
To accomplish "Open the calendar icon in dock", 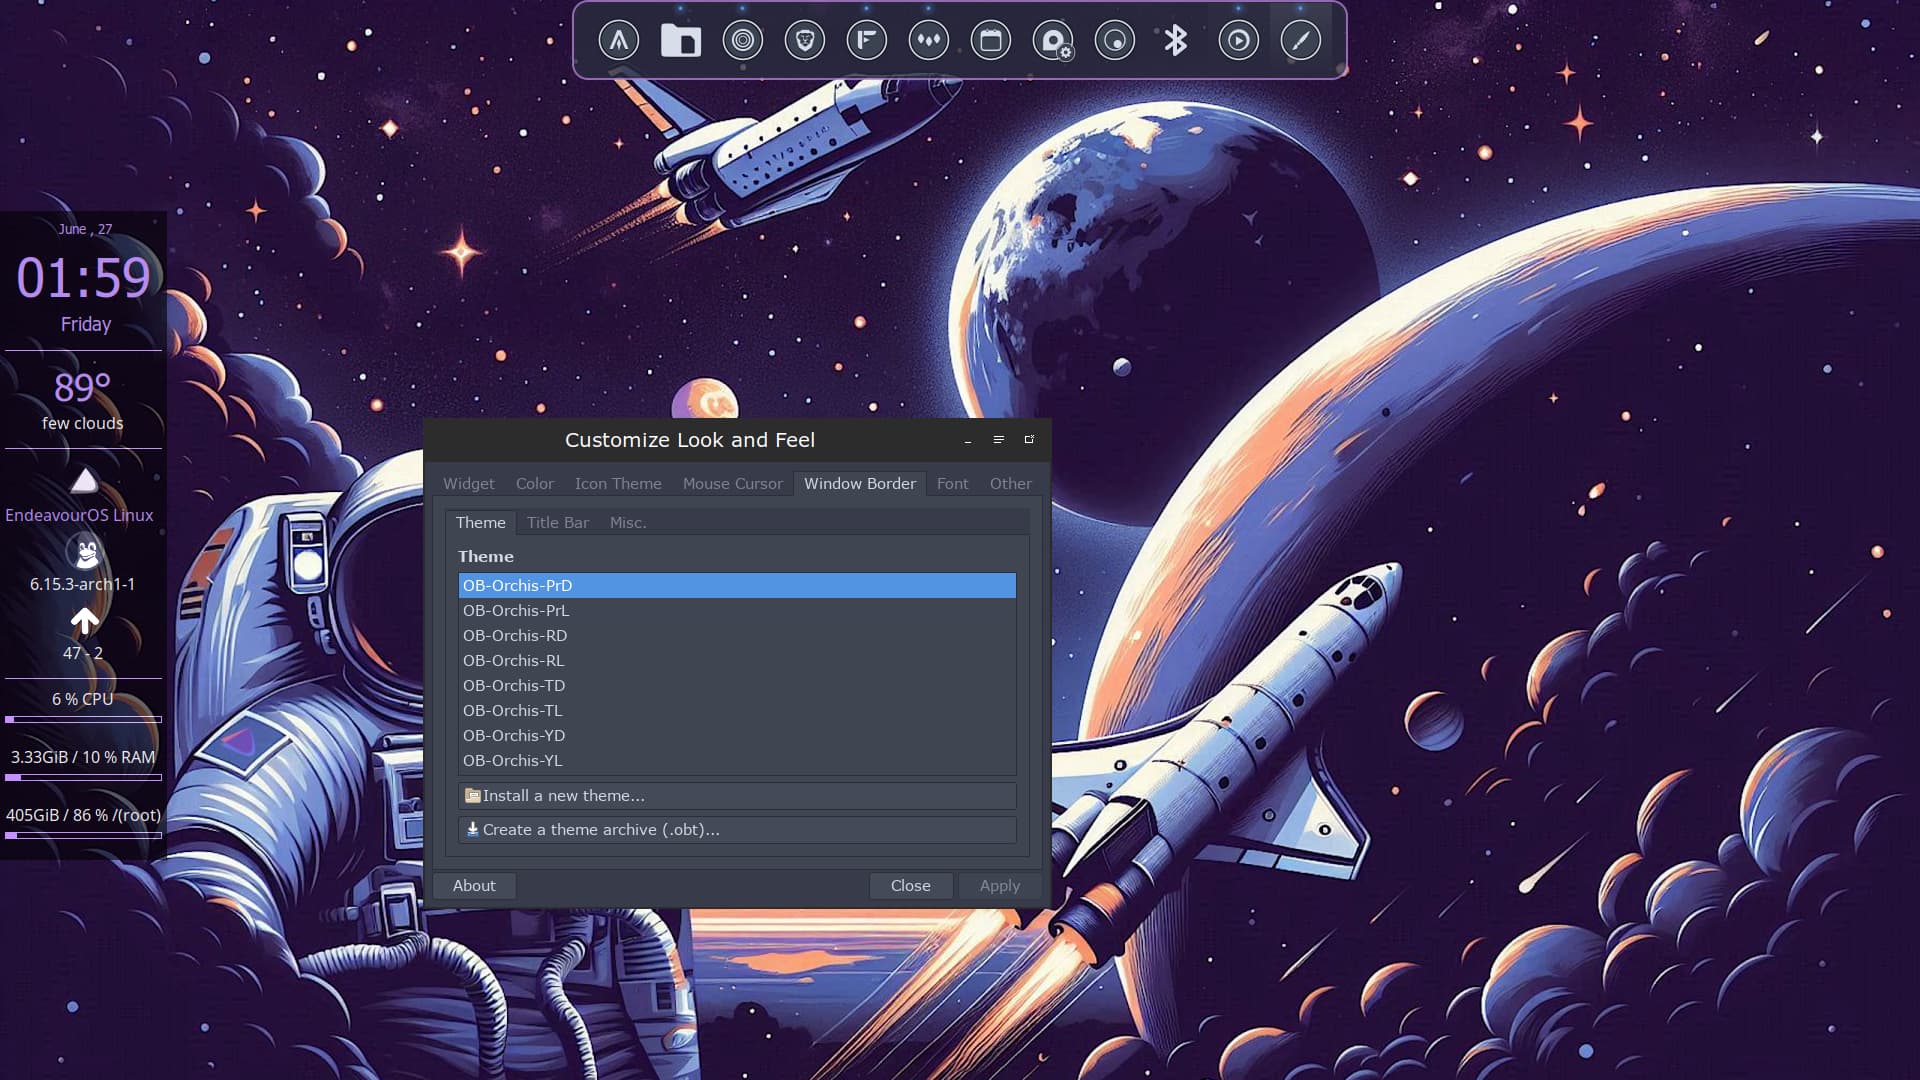I will 991,41.
